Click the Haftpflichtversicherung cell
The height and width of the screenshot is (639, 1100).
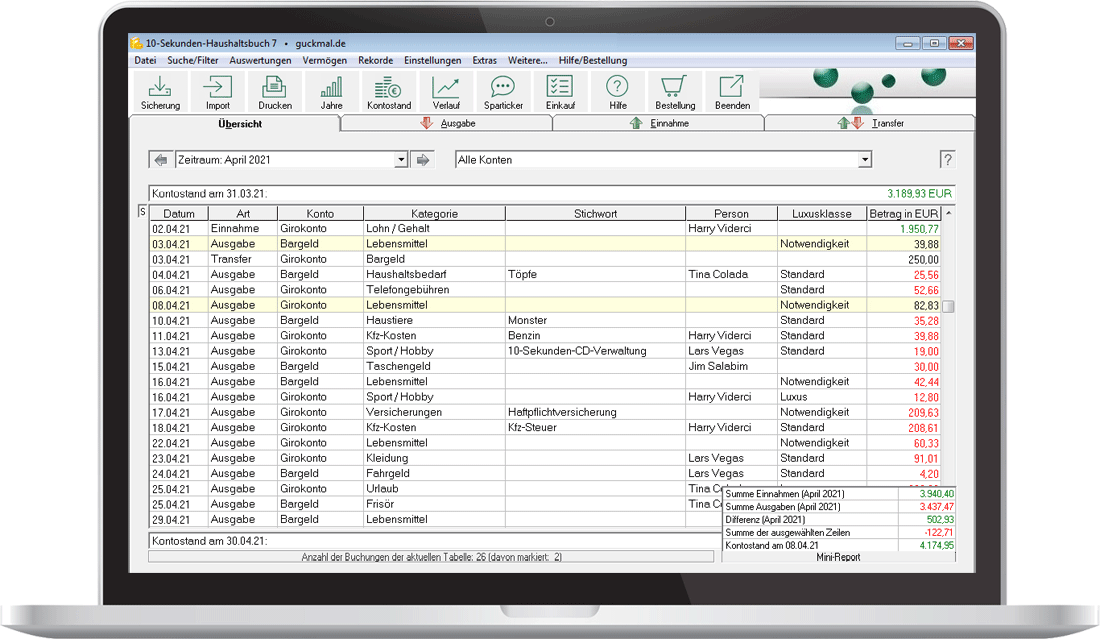coord(595,412)
